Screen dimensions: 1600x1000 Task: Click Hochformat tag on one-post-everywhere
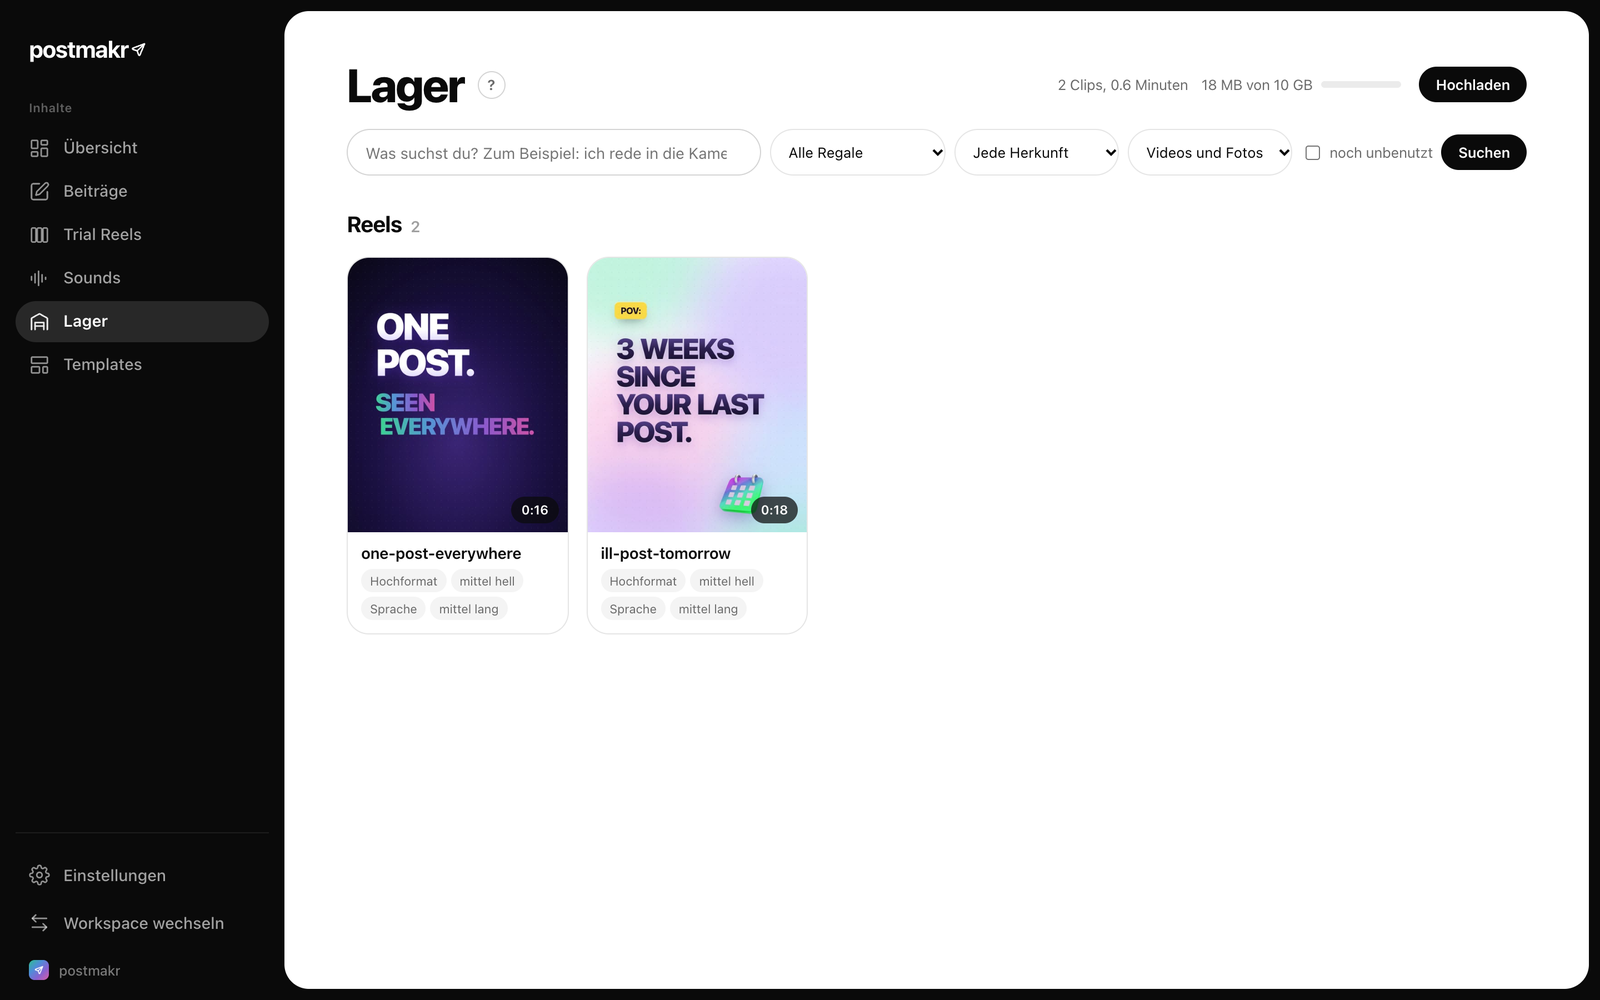(x=403, y=581)
